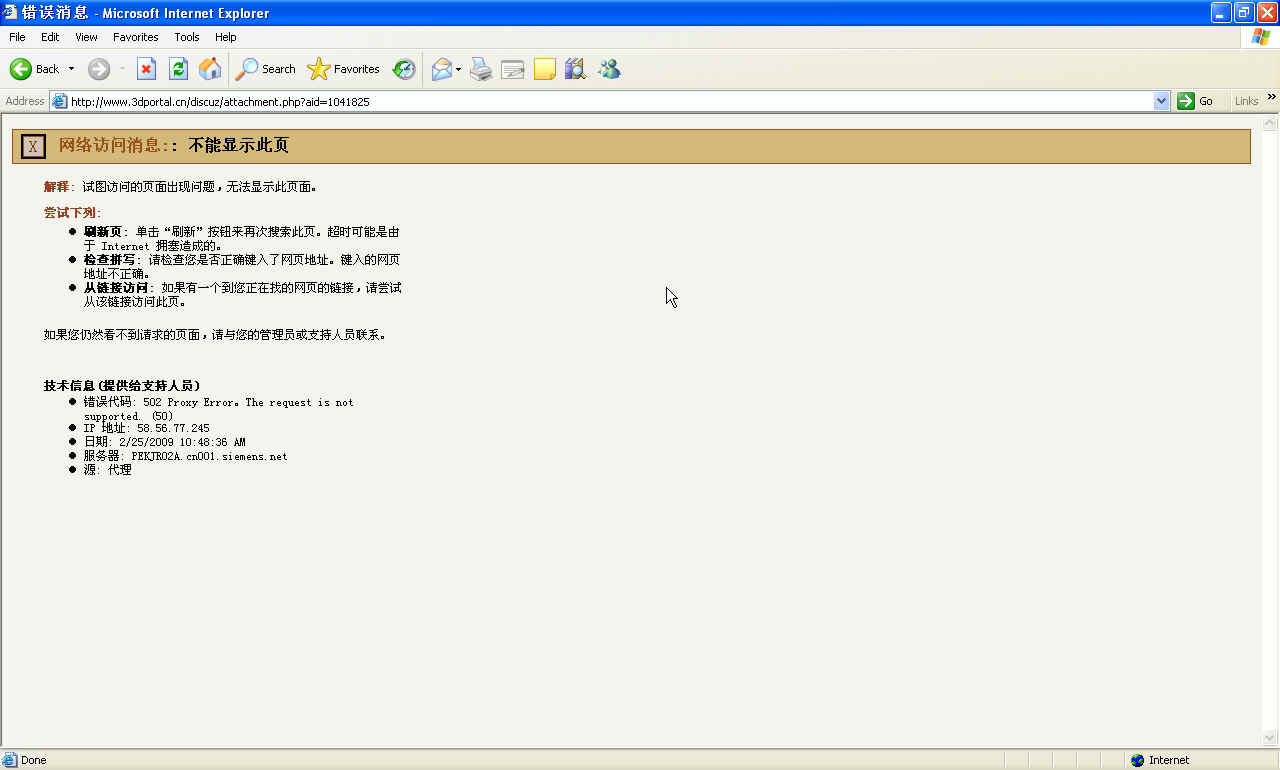The width and height of the screenshot is (1280, 770).
Task: Open the File menu
Action: tap(17, 37)
